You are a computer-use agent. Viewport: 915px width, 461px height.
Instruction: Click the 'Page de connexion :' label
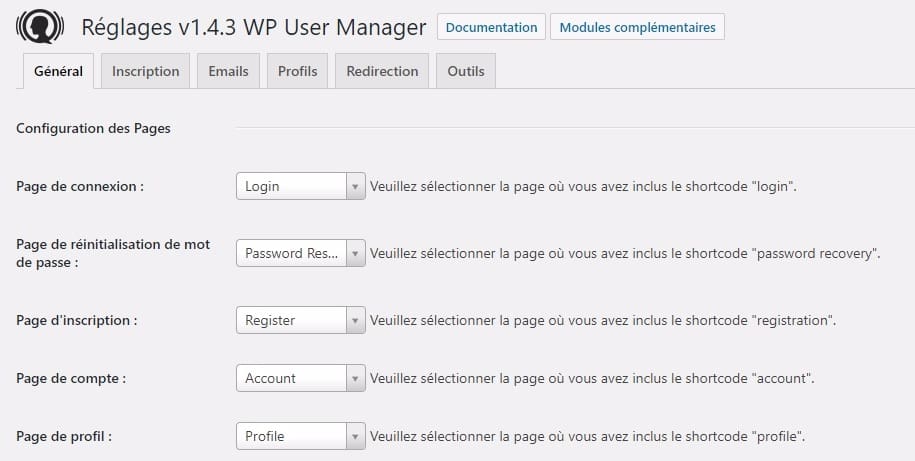point(80,187)
